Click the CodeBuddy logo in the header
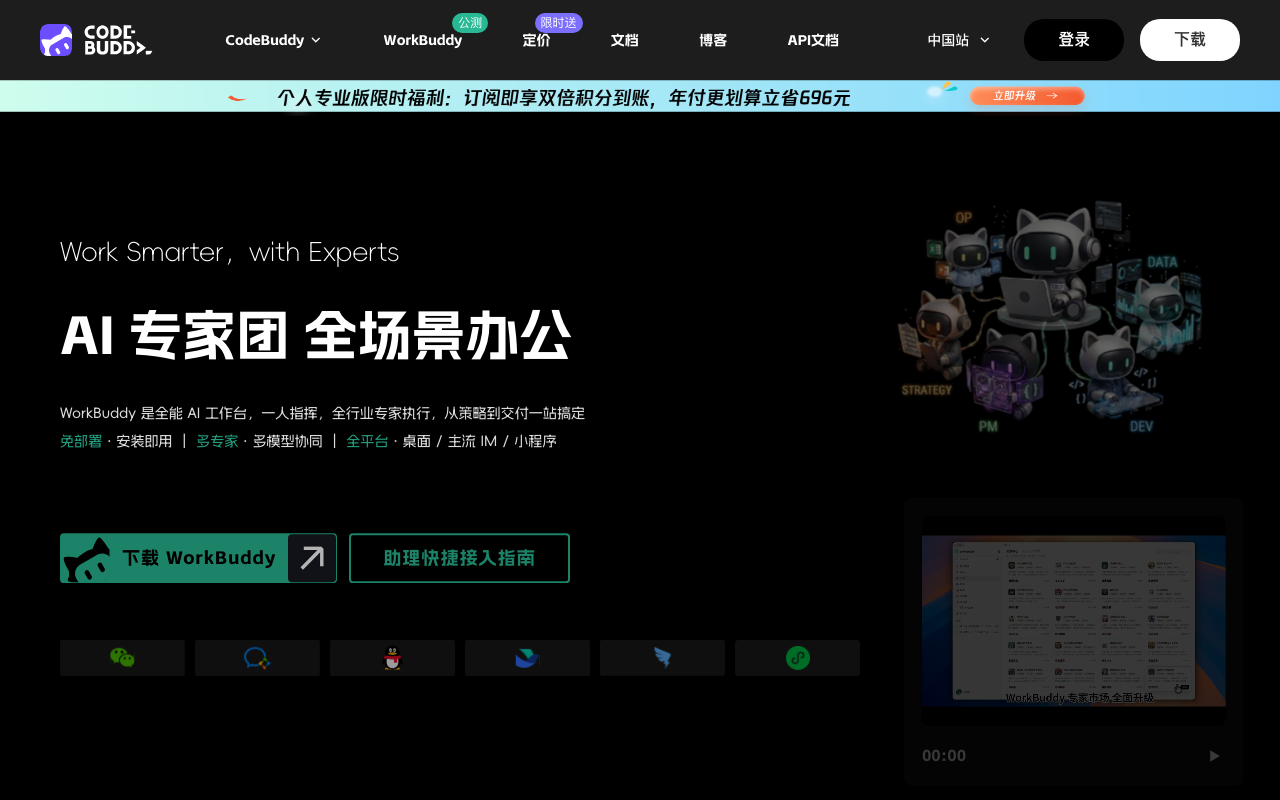The width and height of the screenshot is (1280, 800). 96,40
